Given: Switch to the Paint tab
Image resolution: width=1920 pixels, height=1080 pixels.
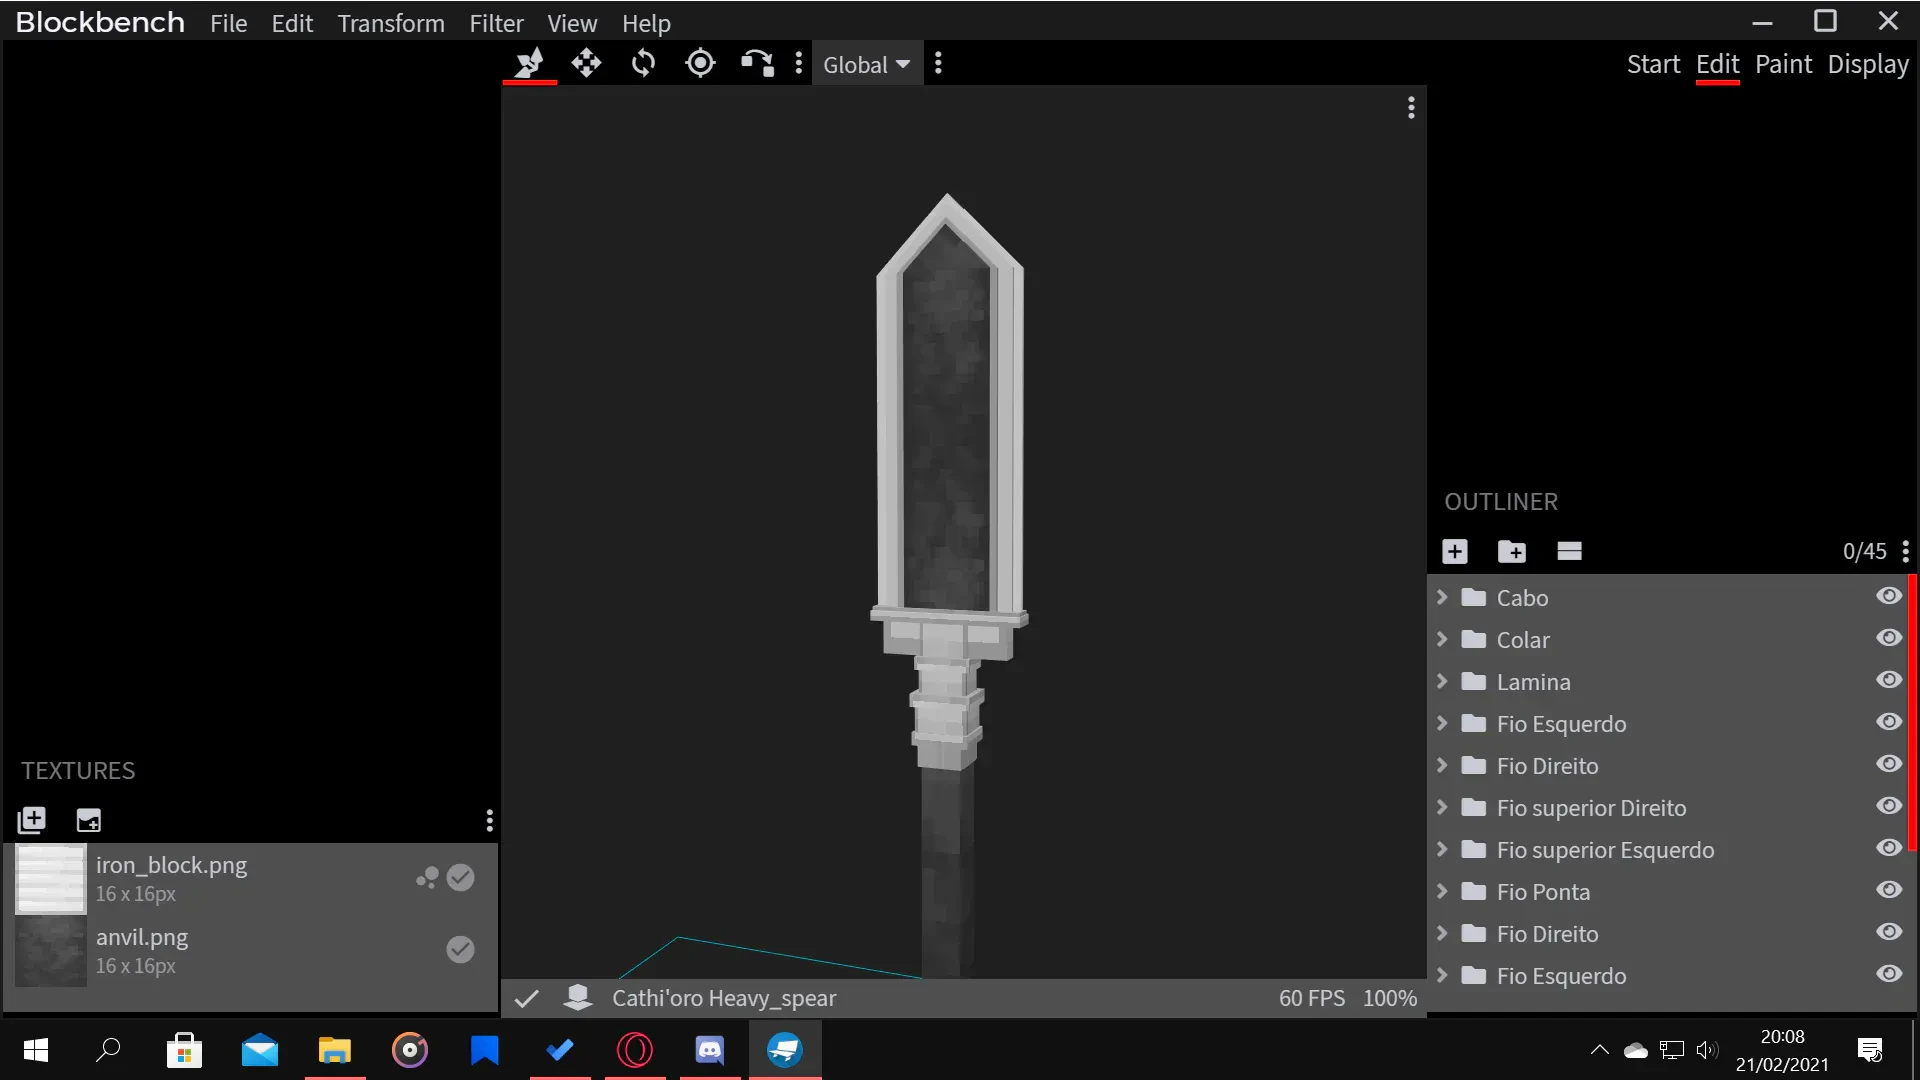Looking at the screenshot, I should click(1783, 64).
